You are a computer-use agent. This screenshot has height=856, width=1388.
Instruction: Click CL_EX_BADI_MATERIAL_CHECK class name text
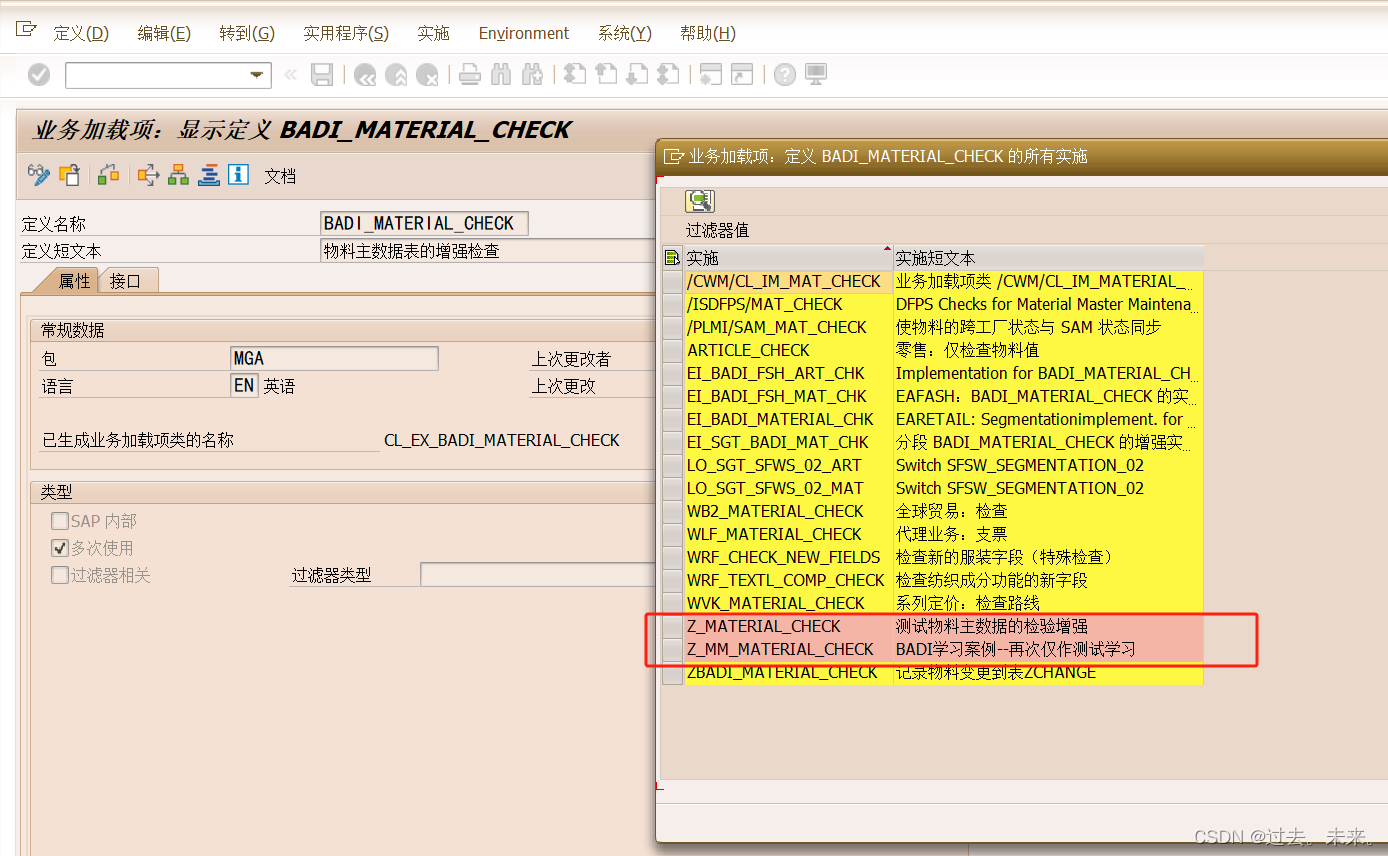[502, 440]
